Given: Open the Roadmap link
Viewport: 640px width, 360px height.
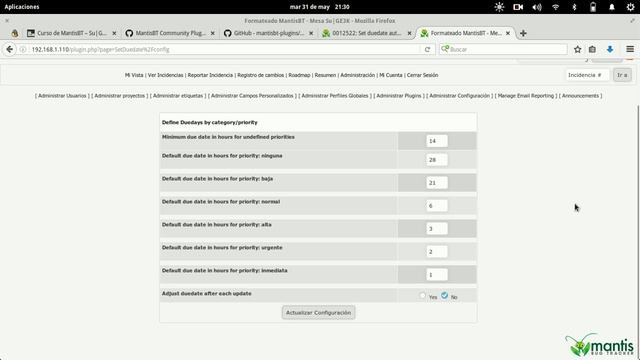Looking at the screenshot, I should pos(299,75).
